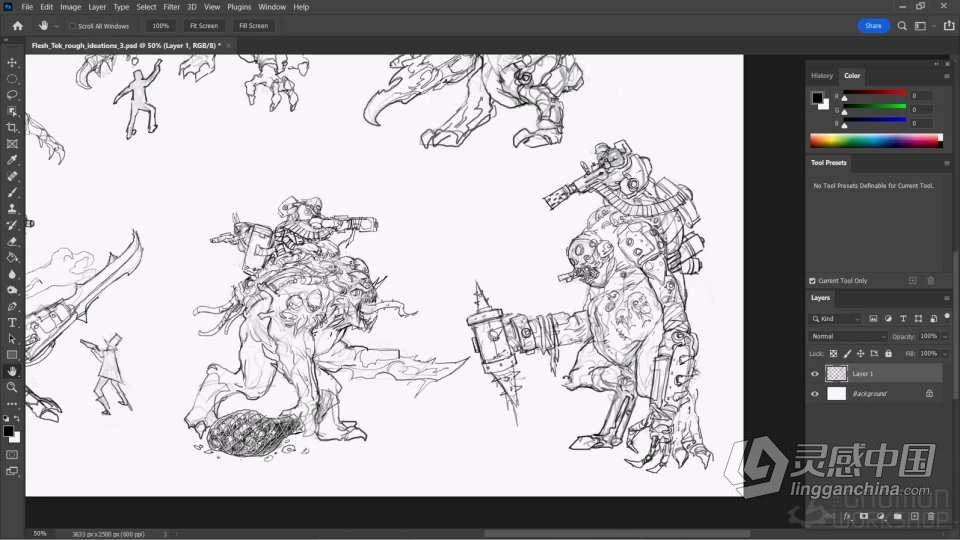
Task: Toggle the layer filtering switch
Action: pyautogui.click(x=947, y=317)
